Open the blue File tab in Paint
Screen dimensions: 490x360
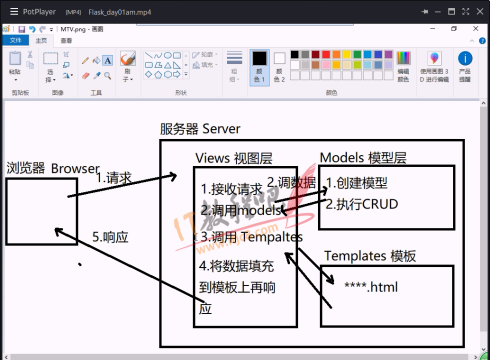15,40
